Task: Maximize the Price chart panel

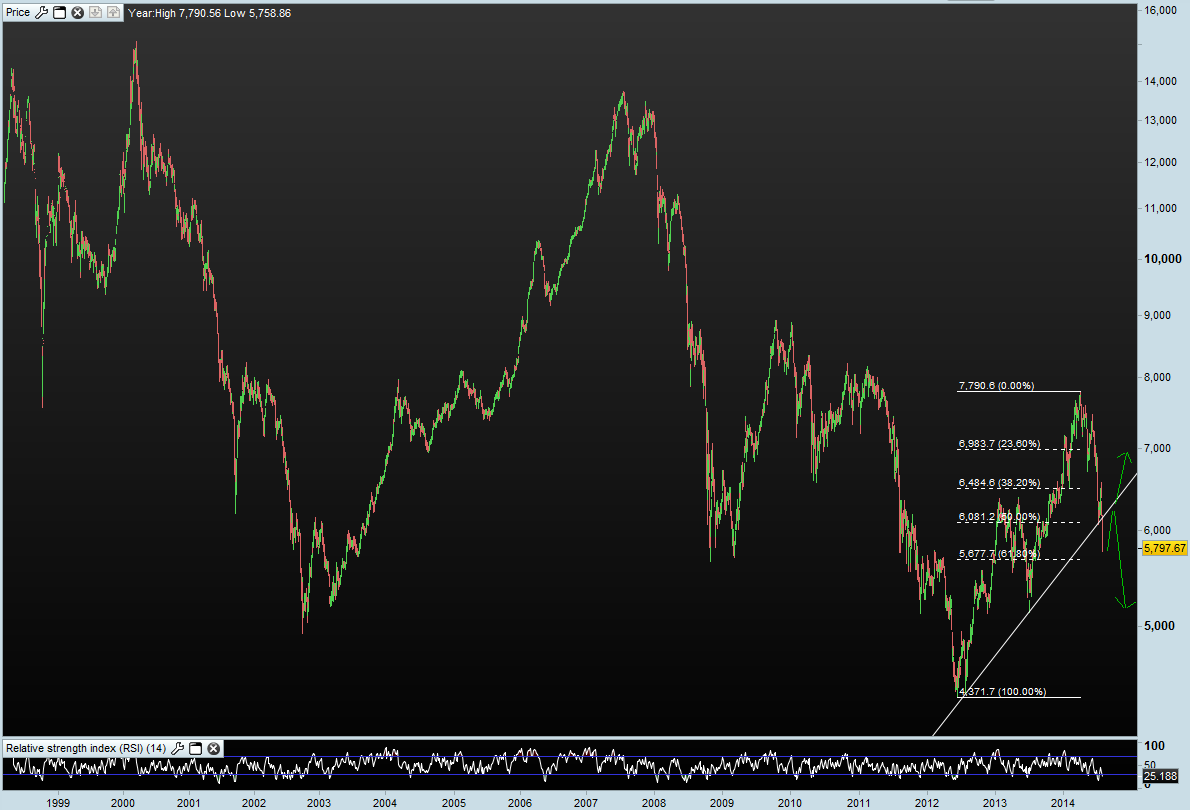Action: pyautogui.click(x=59, y=13)
